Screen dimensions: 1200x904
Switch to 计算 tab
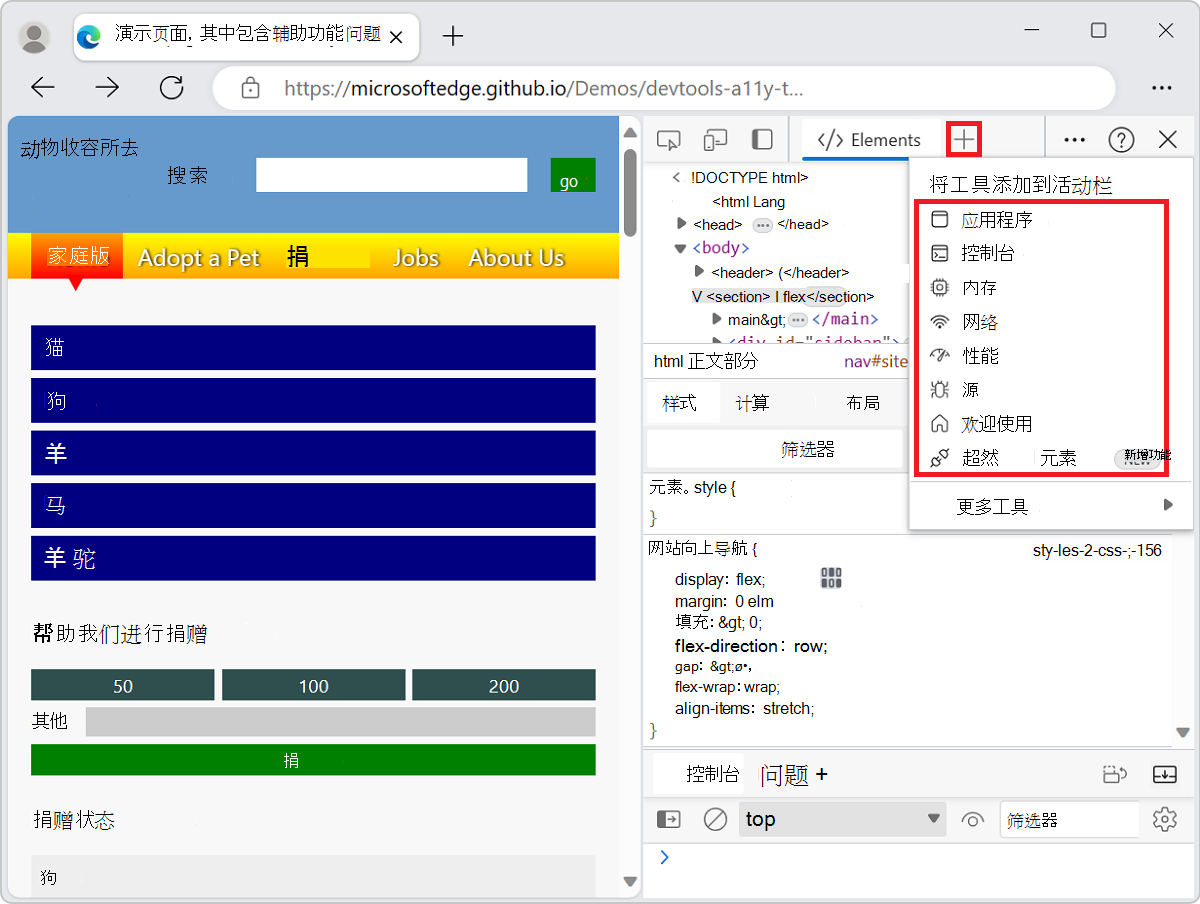coord(752,403)
